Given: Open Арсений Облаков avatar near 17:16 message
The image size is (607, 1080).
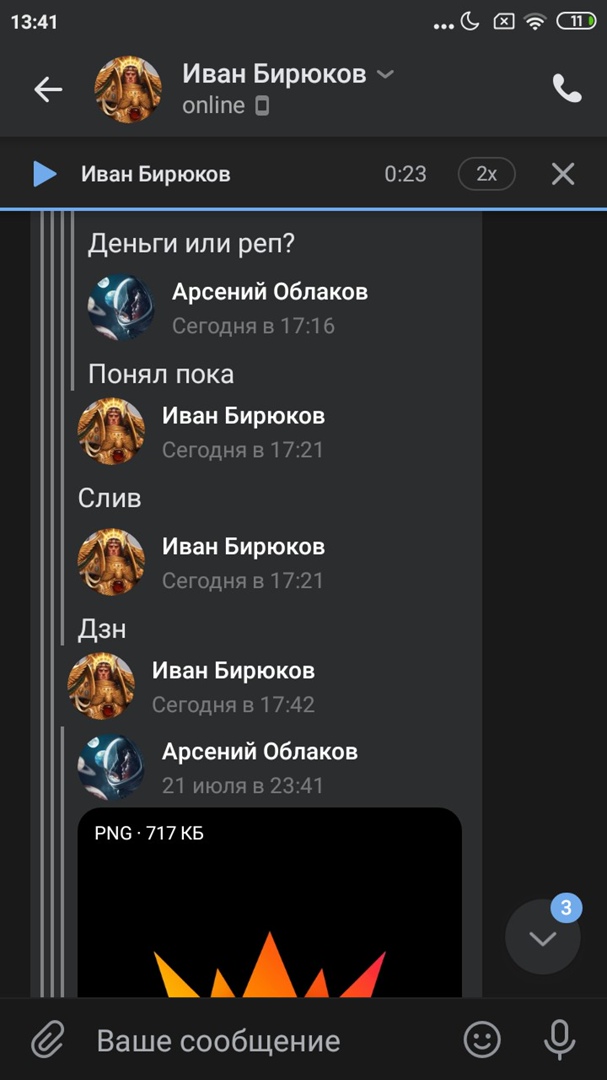Looking at the screenshot, I should point(121,307).
